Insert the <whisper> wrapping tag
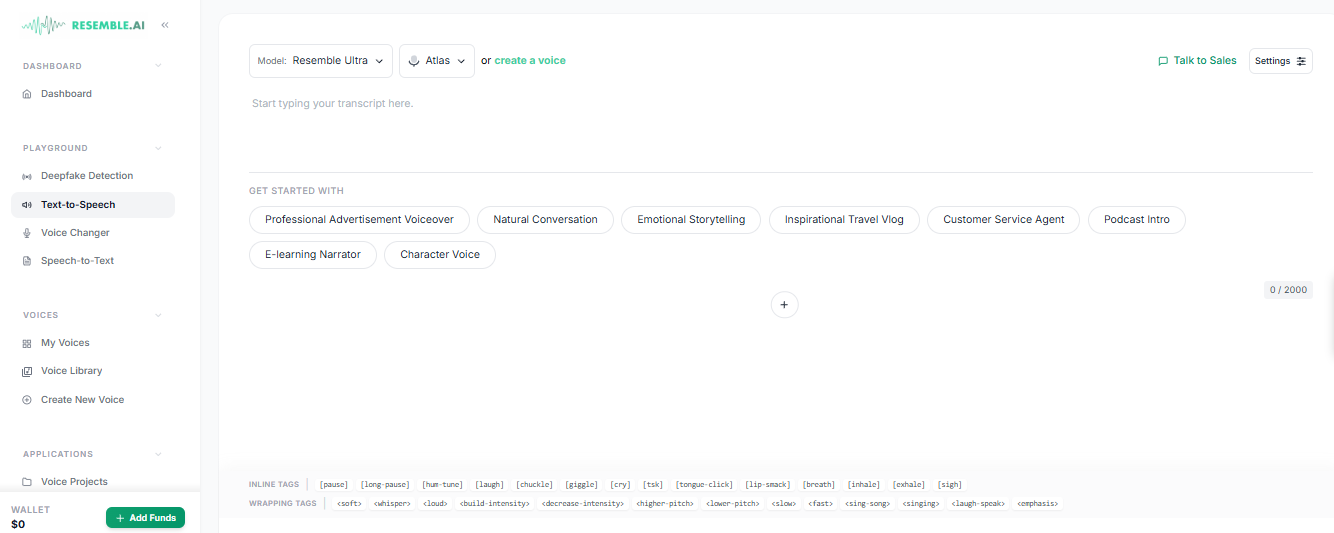 click(x=393, y=504)
